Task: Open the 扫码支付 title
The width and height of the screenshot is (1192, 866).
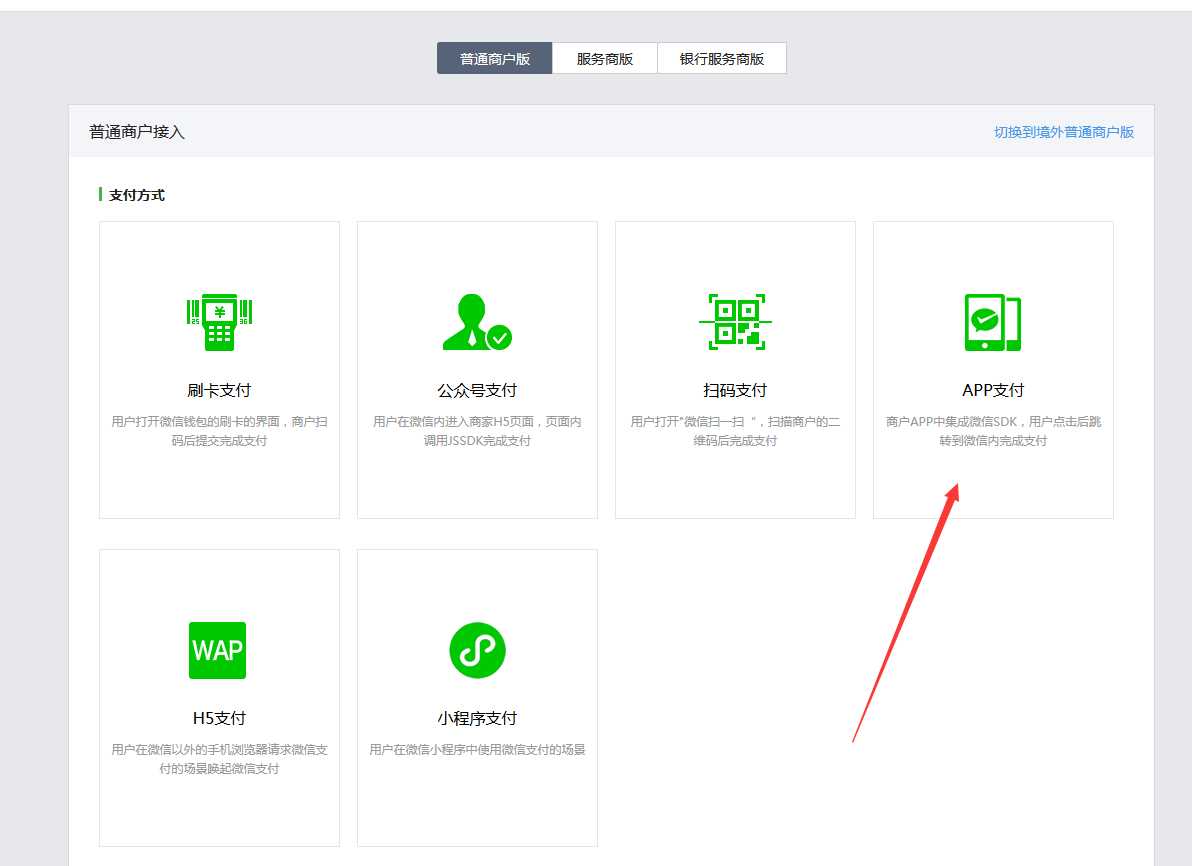Action: pyautogui.click(x=735, y=390)
